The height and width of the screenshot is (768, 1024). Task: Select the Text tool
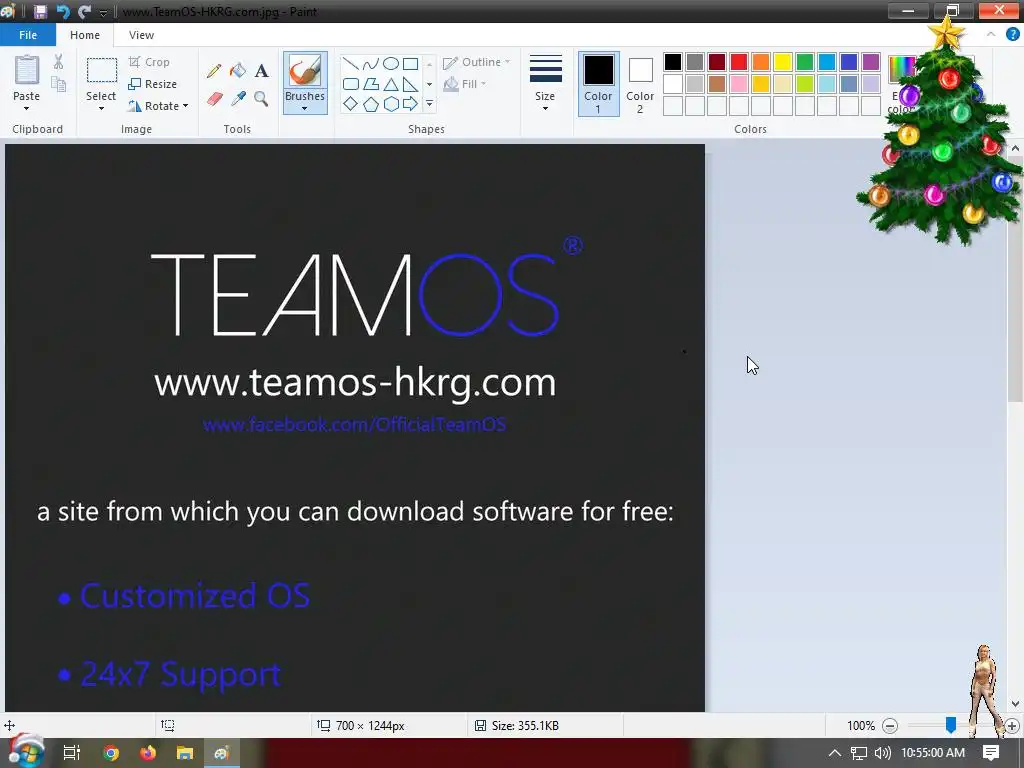tap(261, 71)
